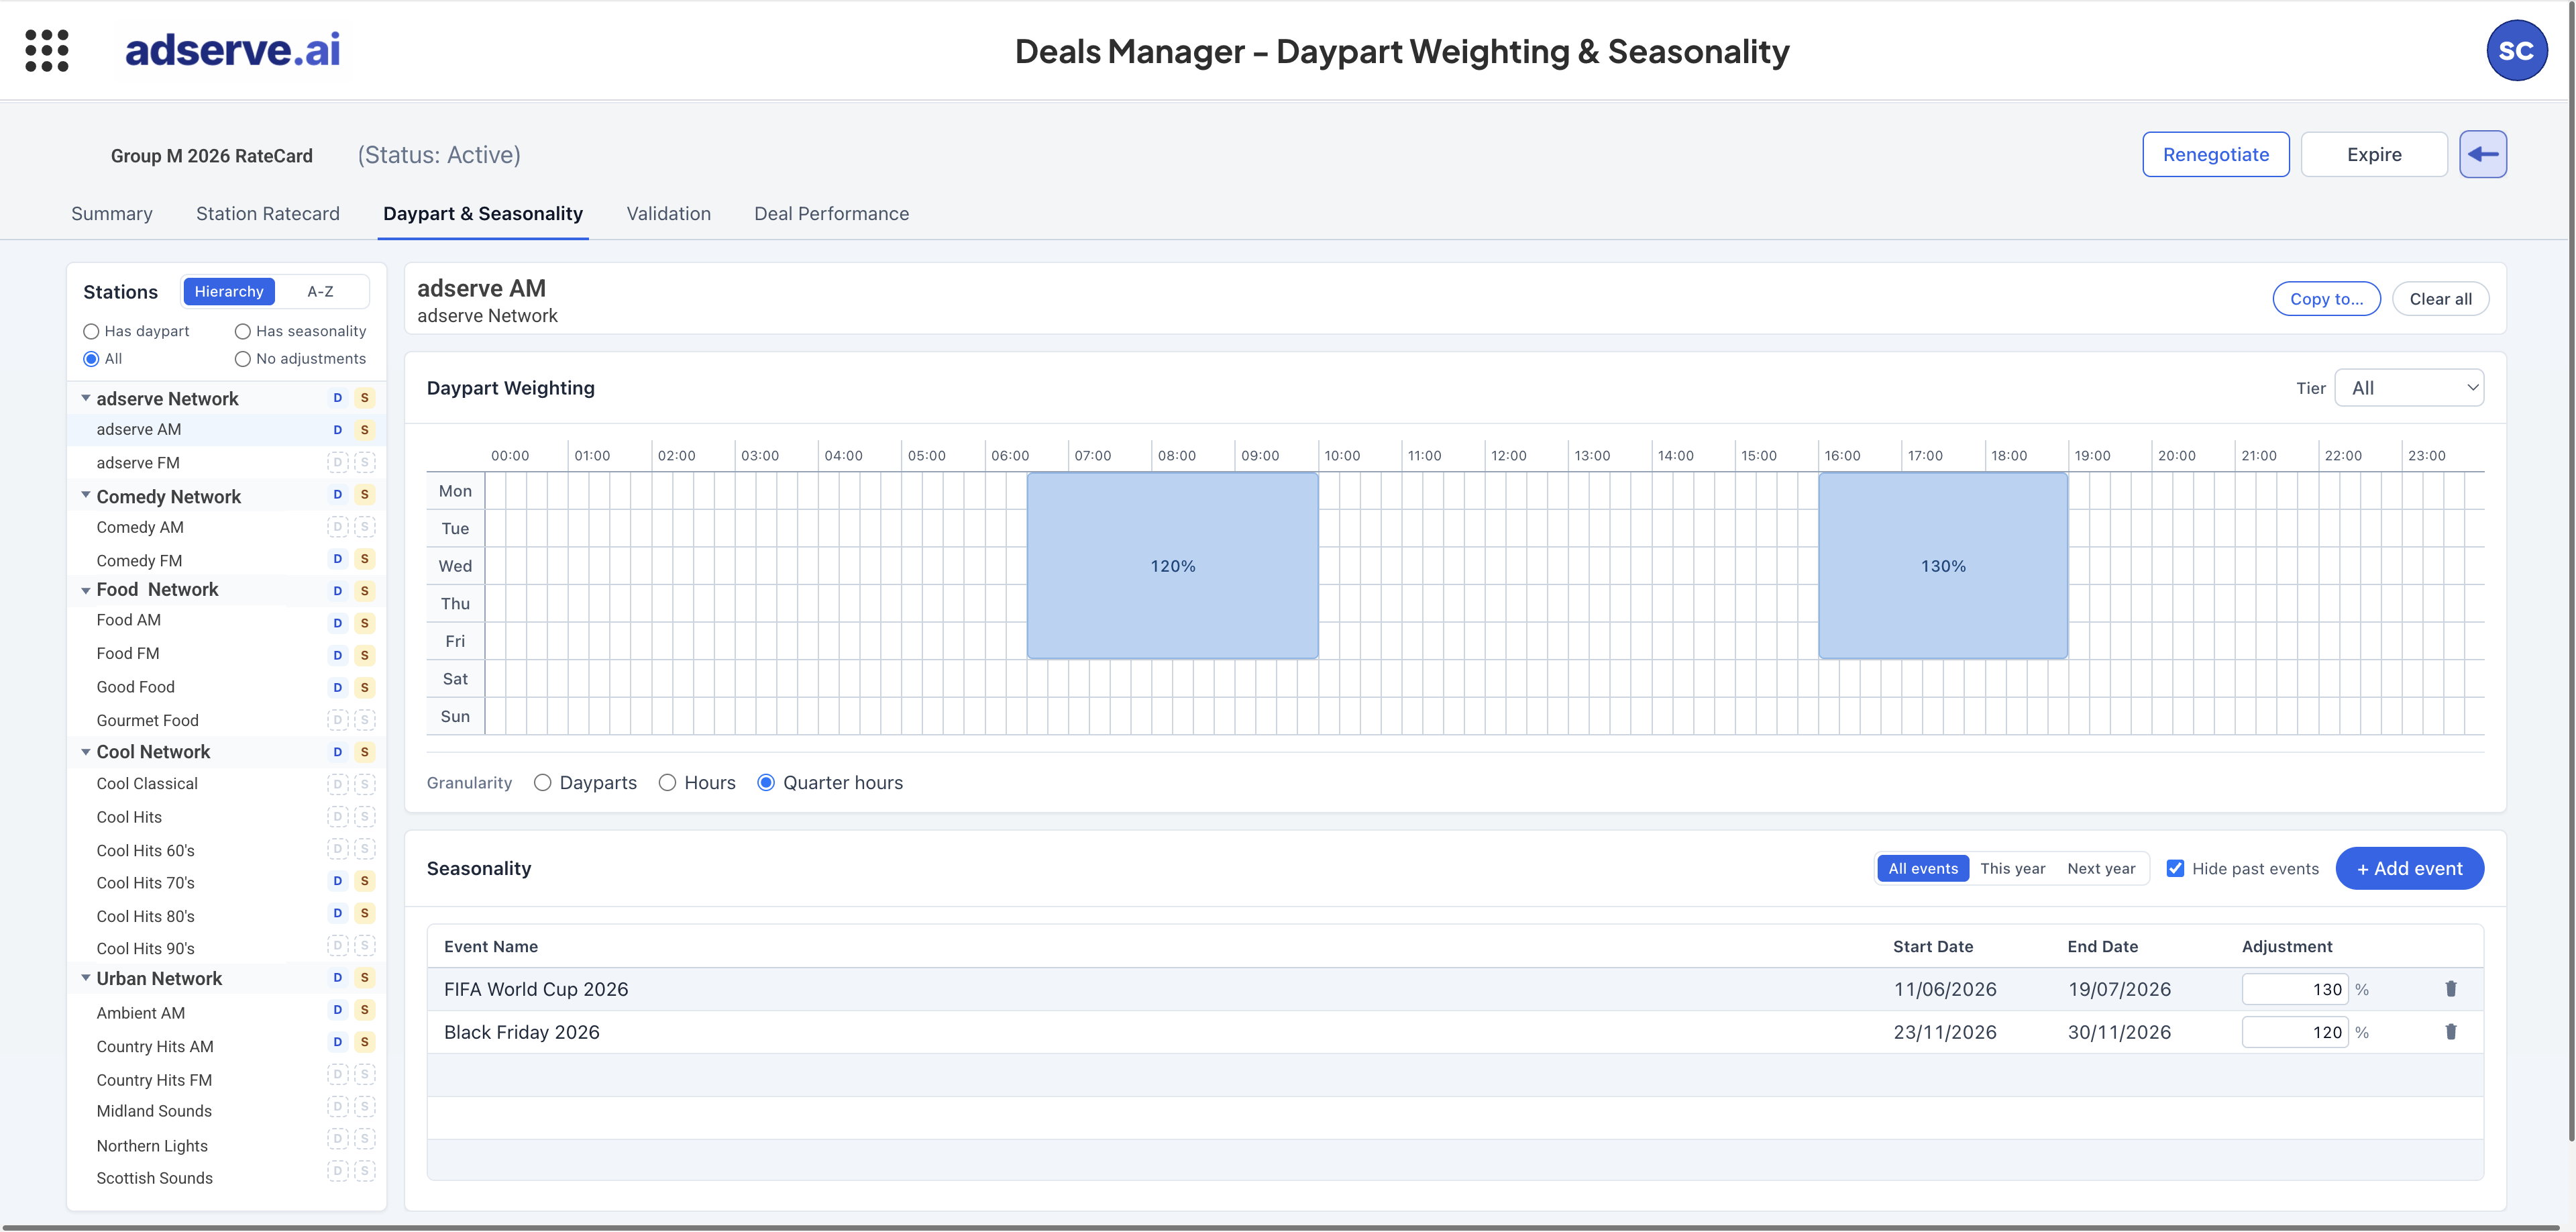The image size is (2576, 1232).
Task: Delete the FIFA World Cup 2026 event
Action: click(x=2450, y=988)
